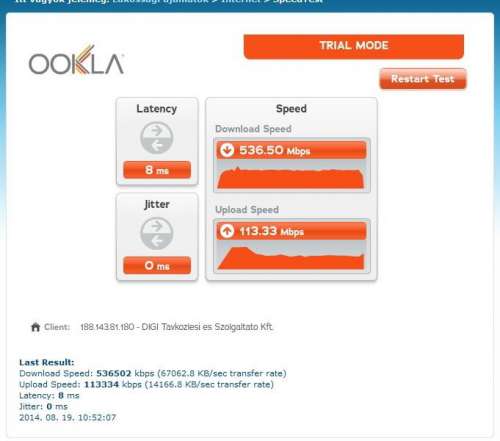Viewport: 500px width, 441px height.
Task: Click the 113.33 Mbps readout
Action: click(x=271, y=231)
